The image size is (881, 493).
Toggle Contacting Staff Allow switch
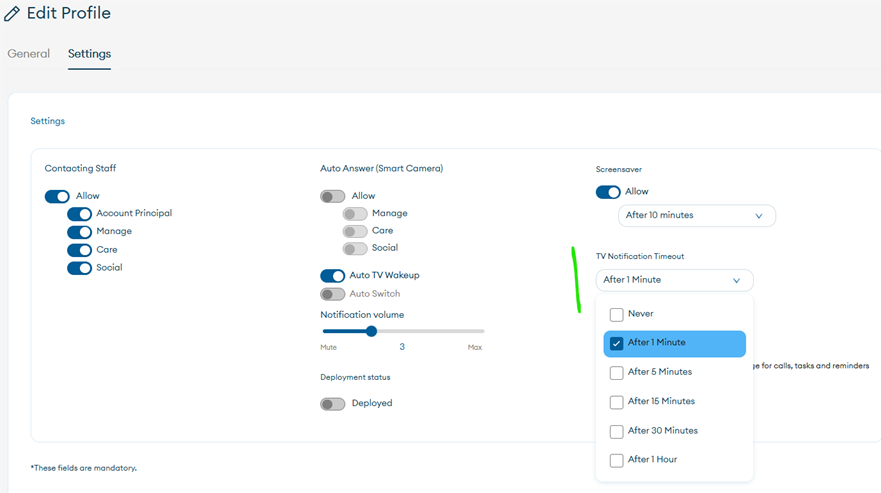pyautogui.click(x=57, y=196)
